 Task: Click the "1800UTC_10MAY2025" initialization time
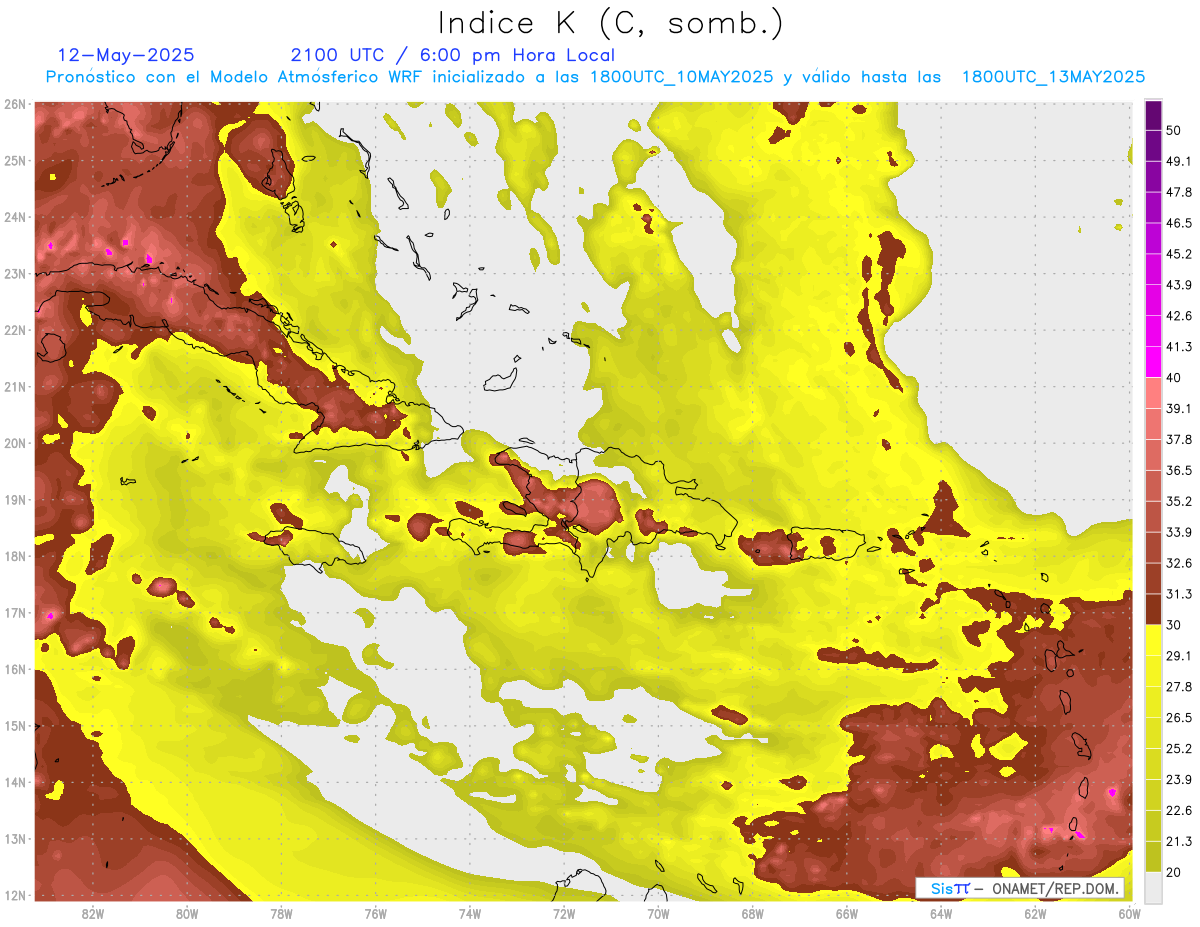pos(681,77)
